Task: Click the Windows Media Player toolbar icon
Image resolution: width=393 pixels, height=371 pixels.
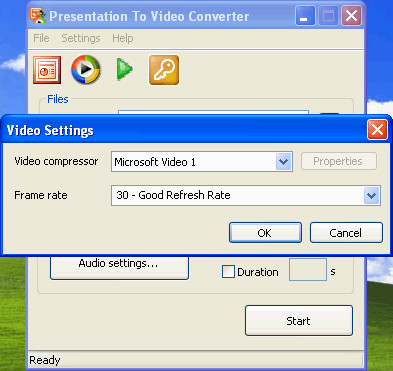Action: [86, 69]
